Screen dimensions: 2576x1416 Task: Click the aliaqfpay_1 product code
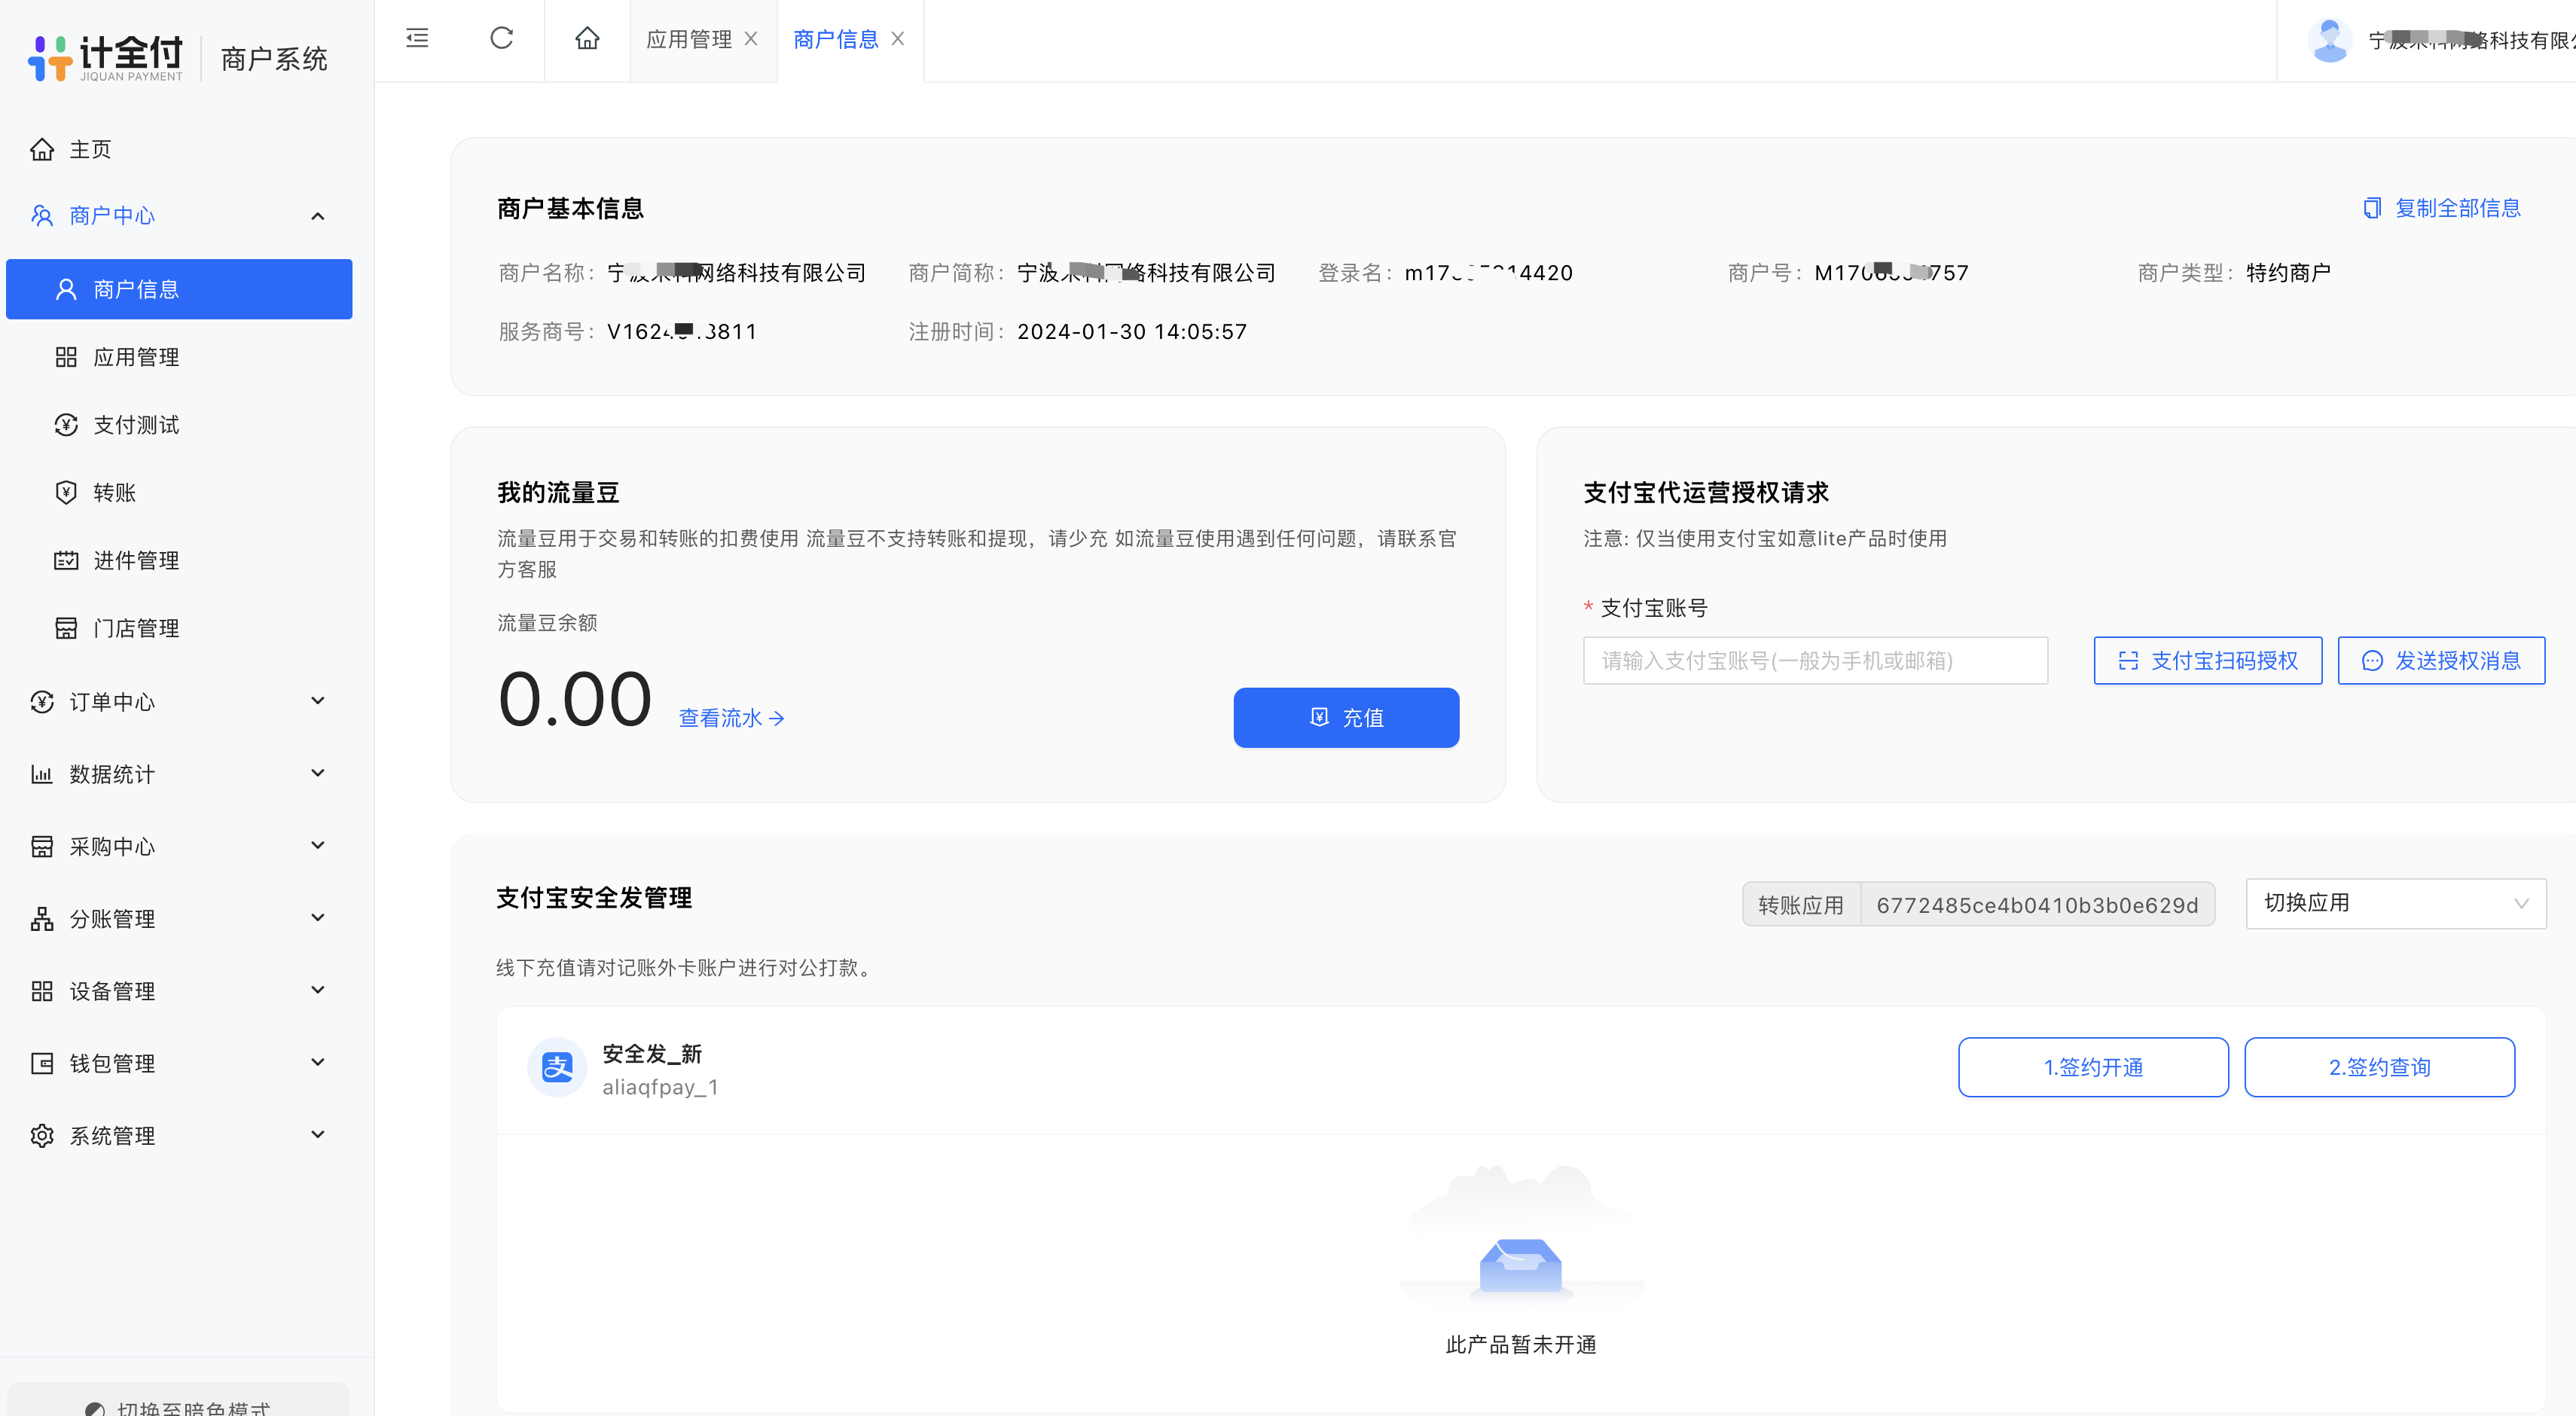click(x=660, y=1087)
